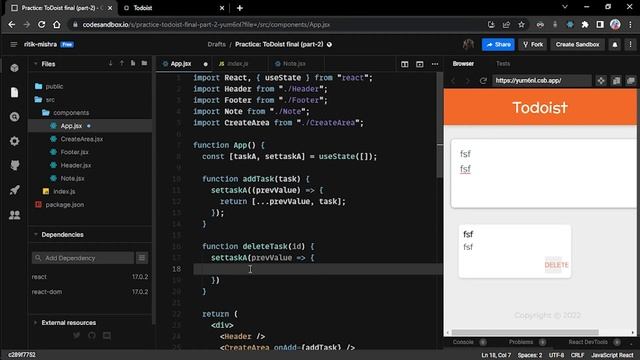640x360 pixels.
Task: Open React DevTools panel
Action: point(588,342)
